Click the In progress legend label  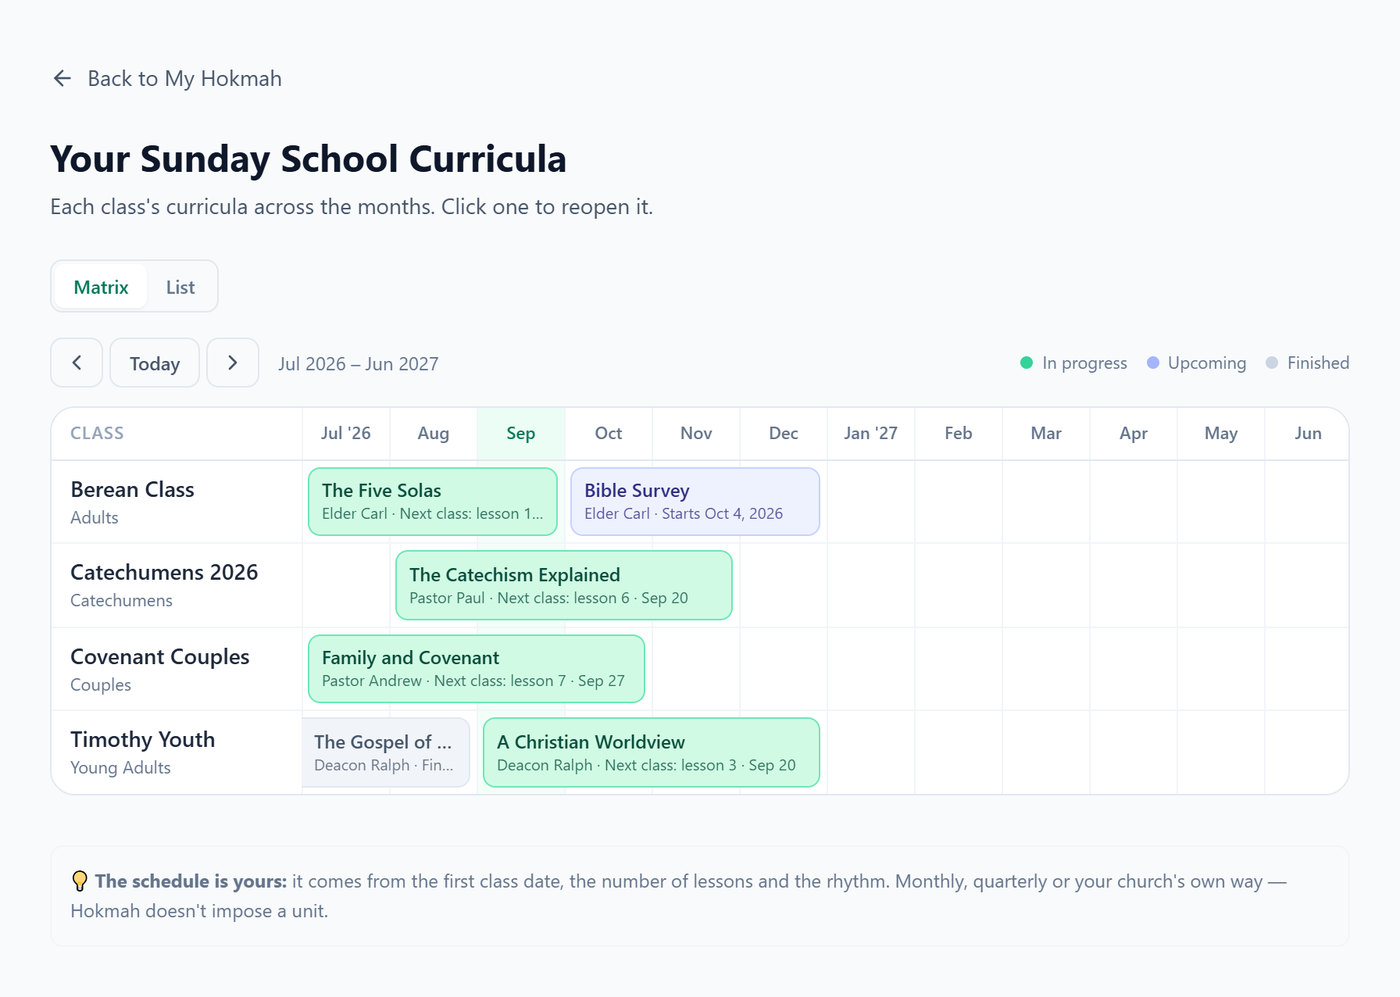[1085, 363]
